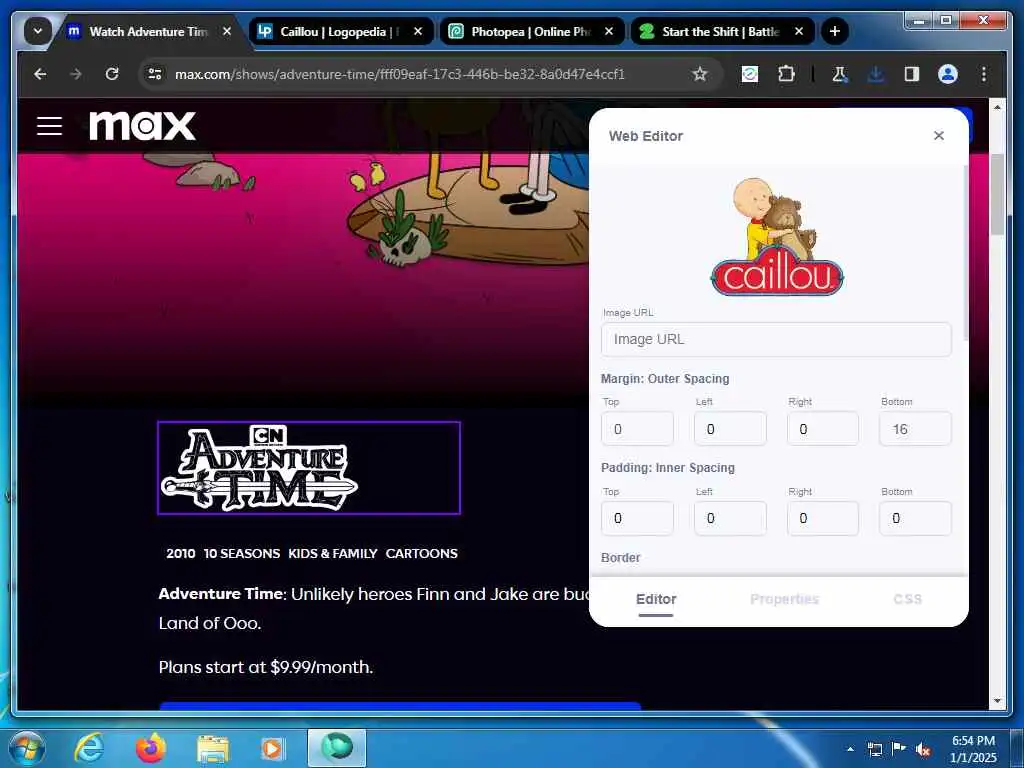The width and height of the screenshot is (1024, 768).
Task: Select the Editor tab in Web Editor
Action: [656, 599]
